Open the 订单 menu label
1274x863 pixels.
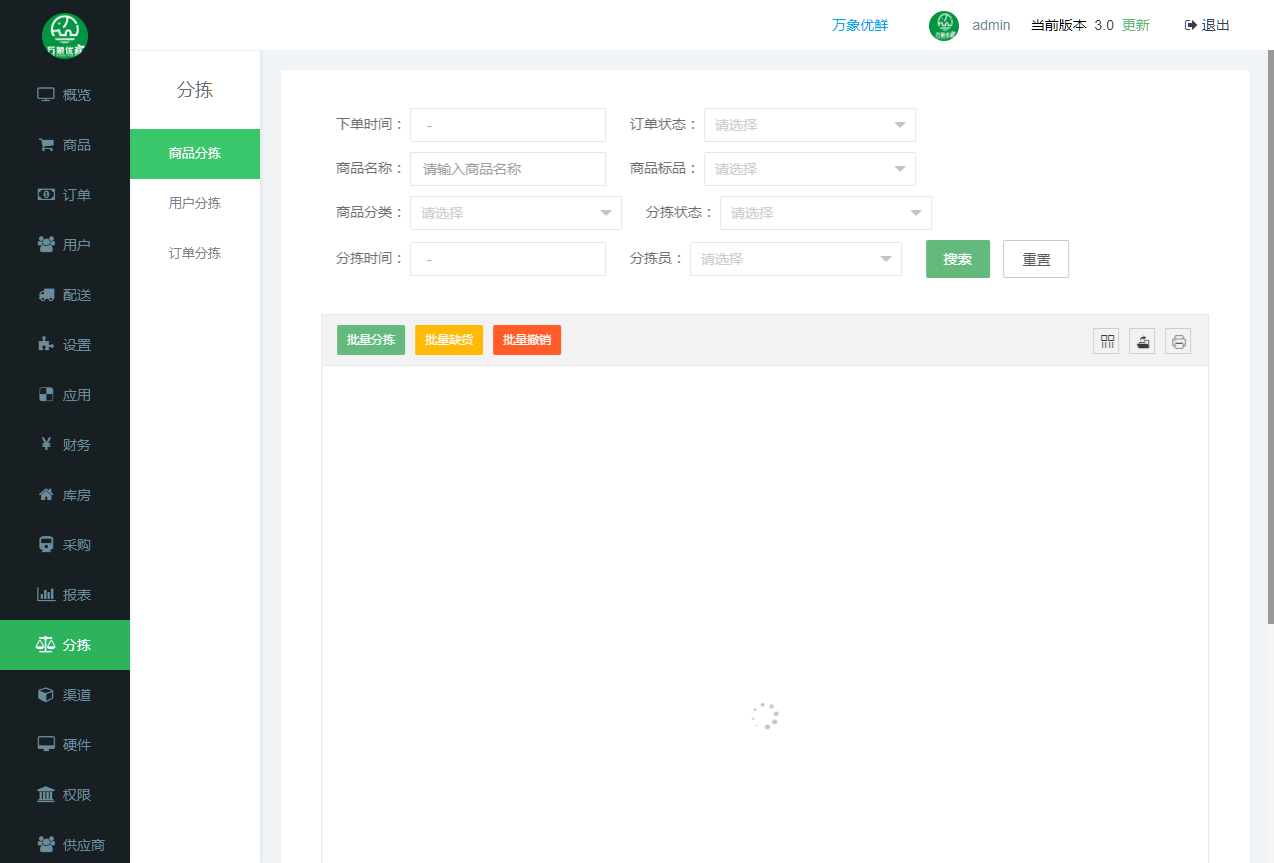77,195
